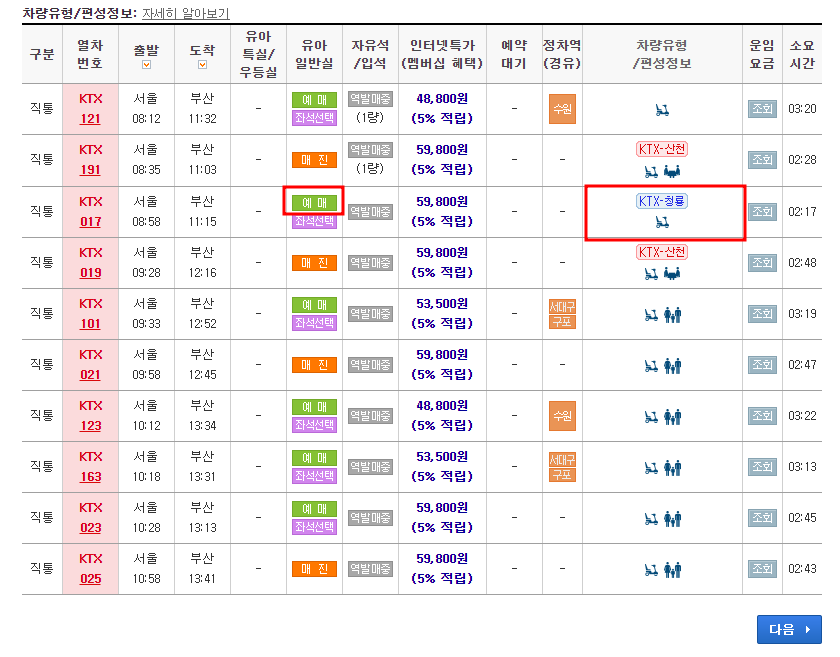The image size is (840, 657).
Task: Click the highlighted 예매 button for KTX 017
Action: pos(314,201)
